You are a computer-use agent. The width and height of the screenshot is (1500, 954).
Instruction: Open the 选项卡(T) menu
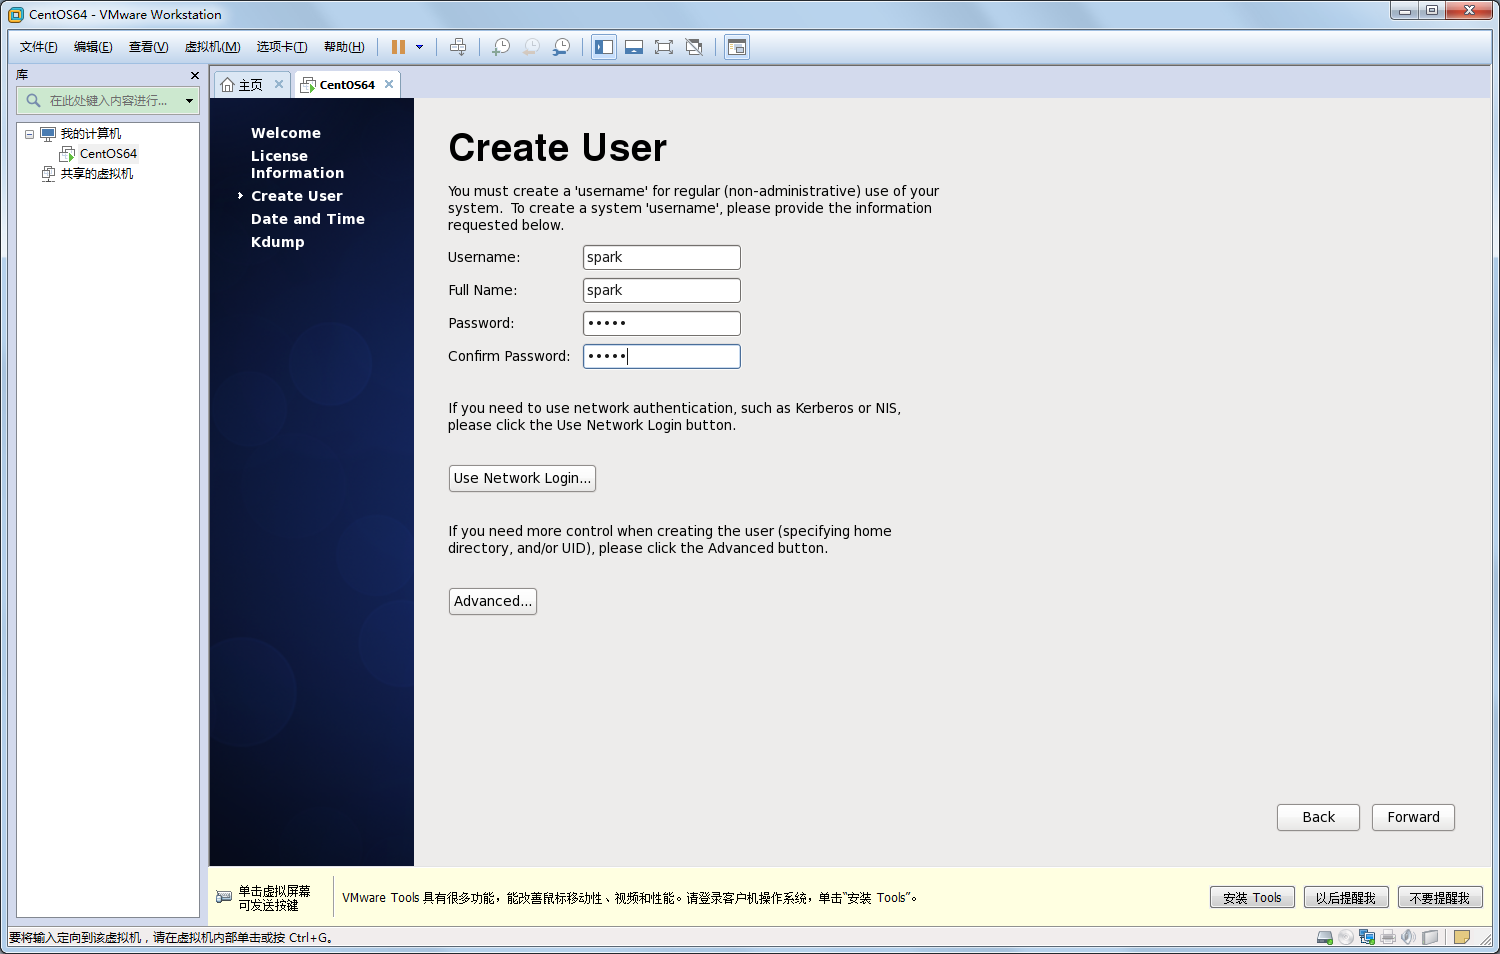[x=281, y=47]
